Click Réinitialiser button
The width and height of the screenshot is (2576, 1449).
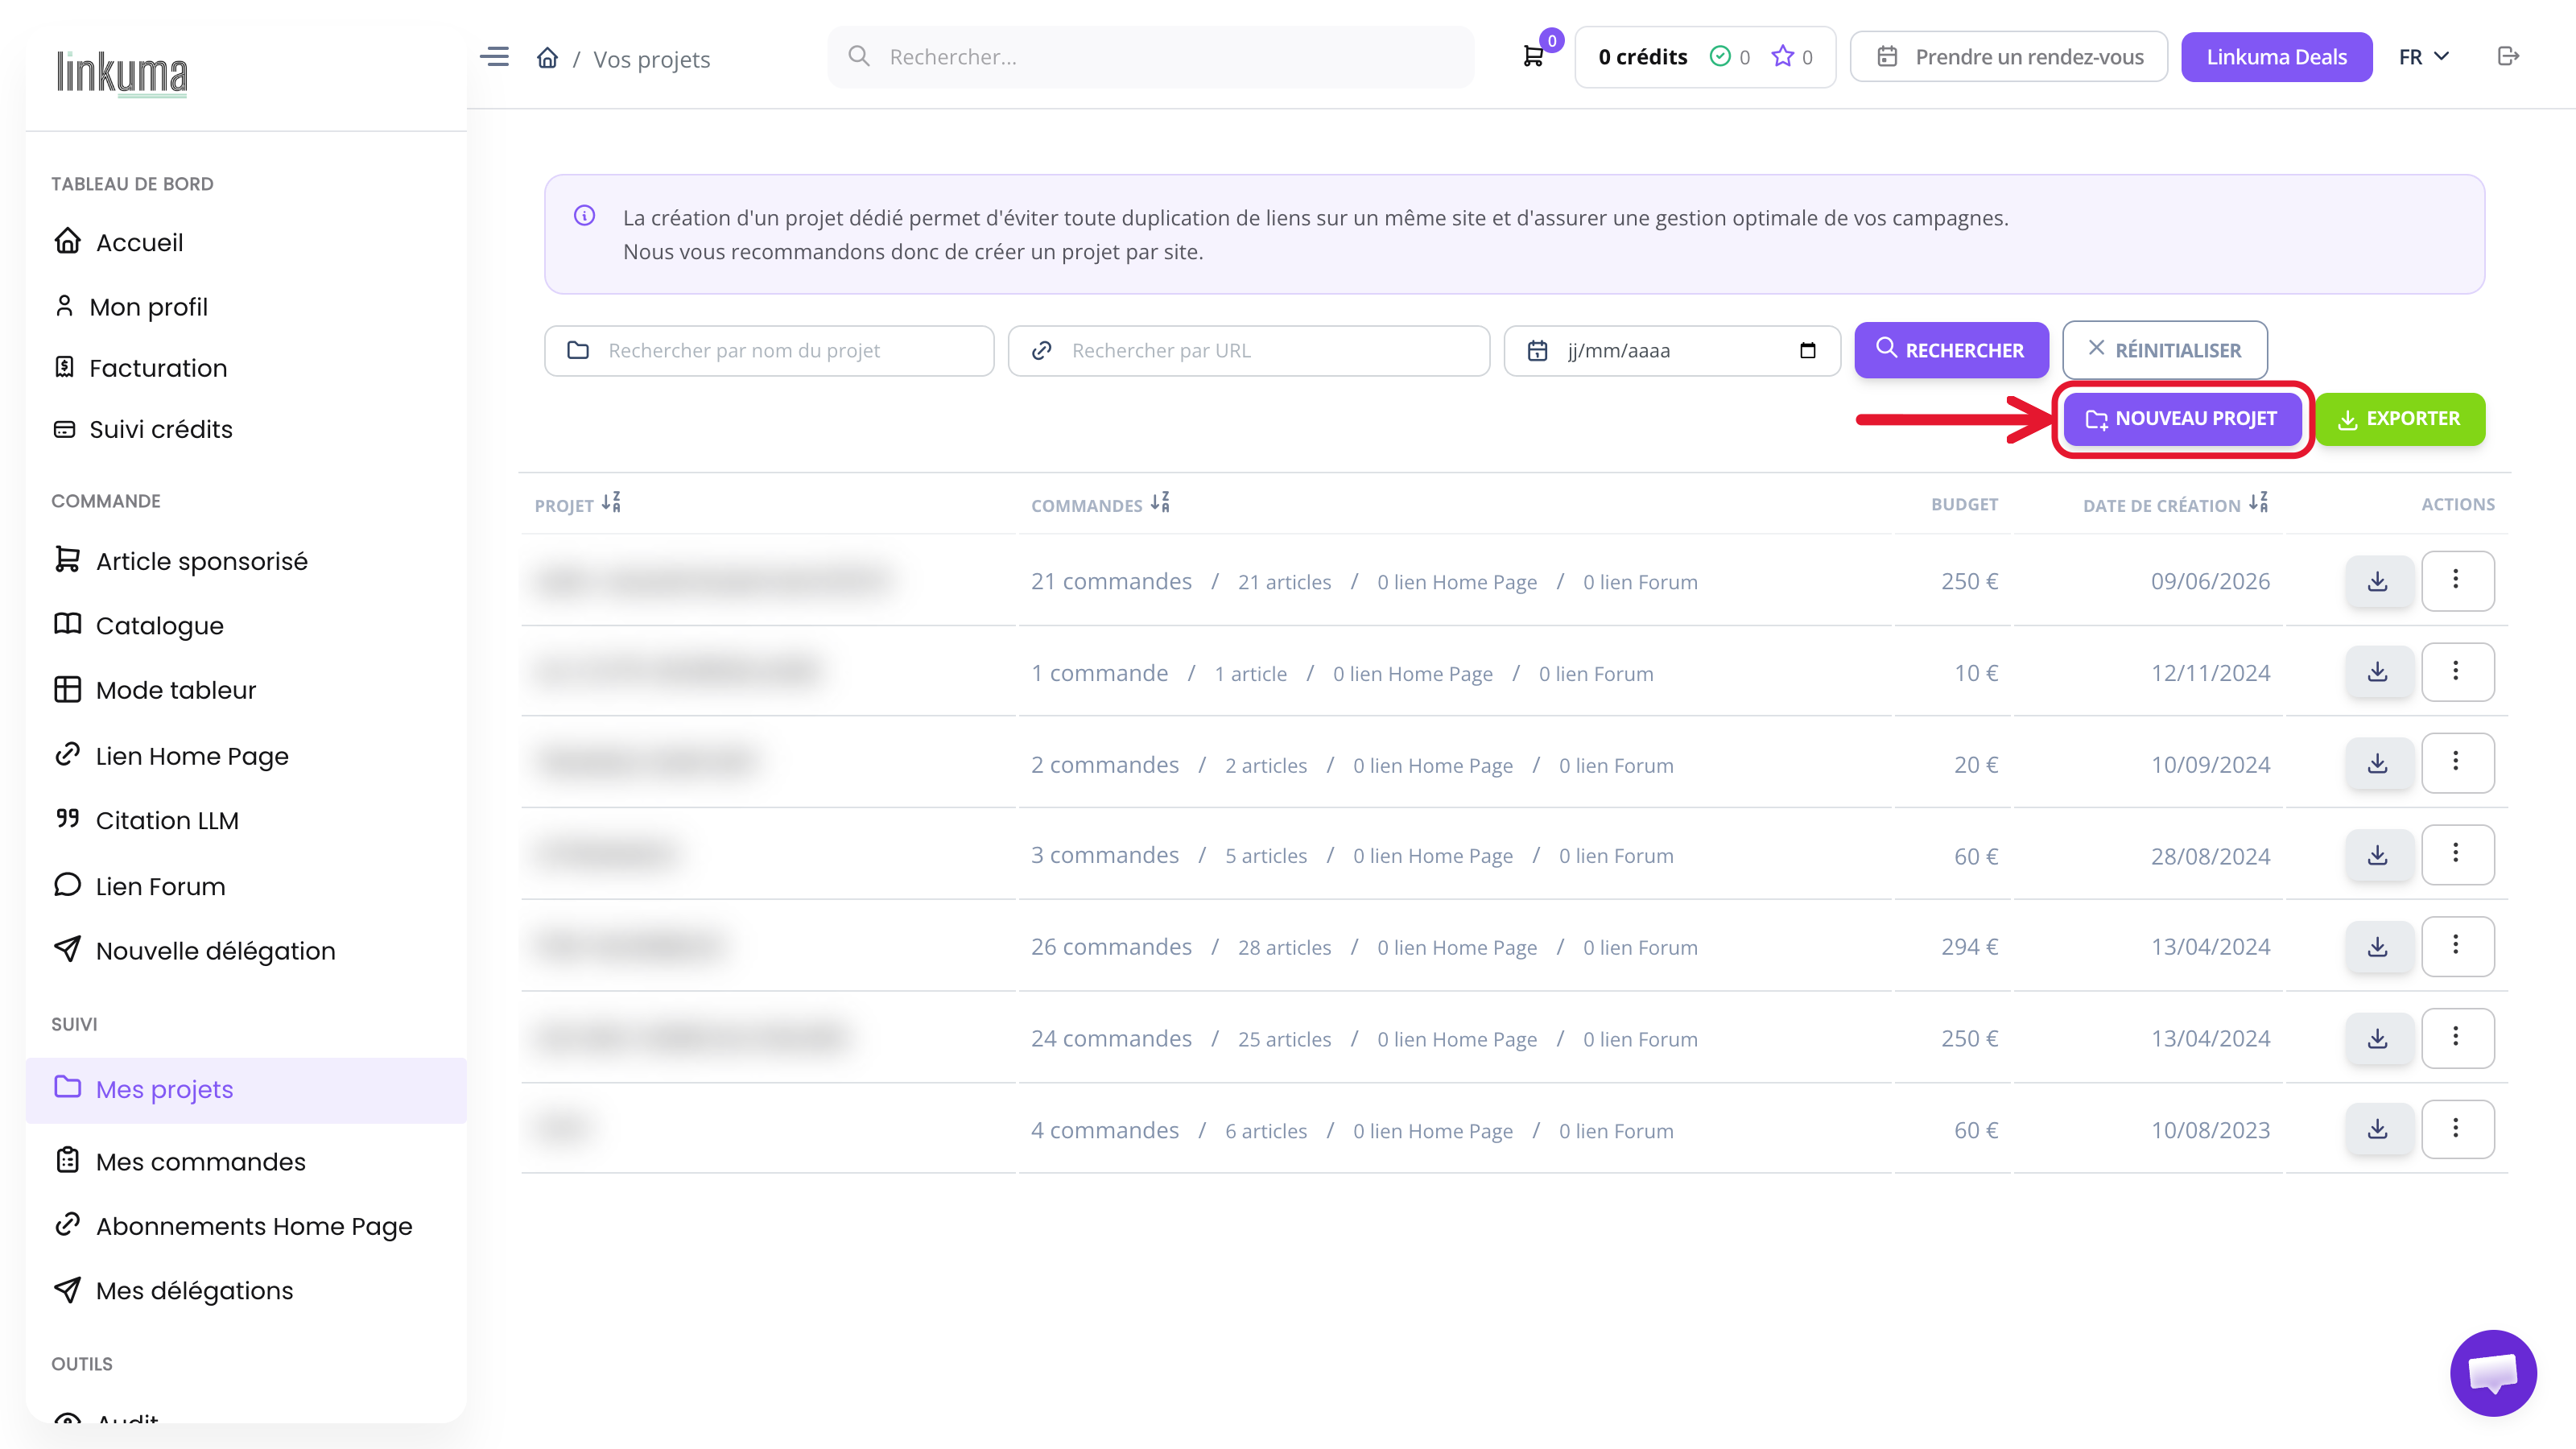(2164, 350)
